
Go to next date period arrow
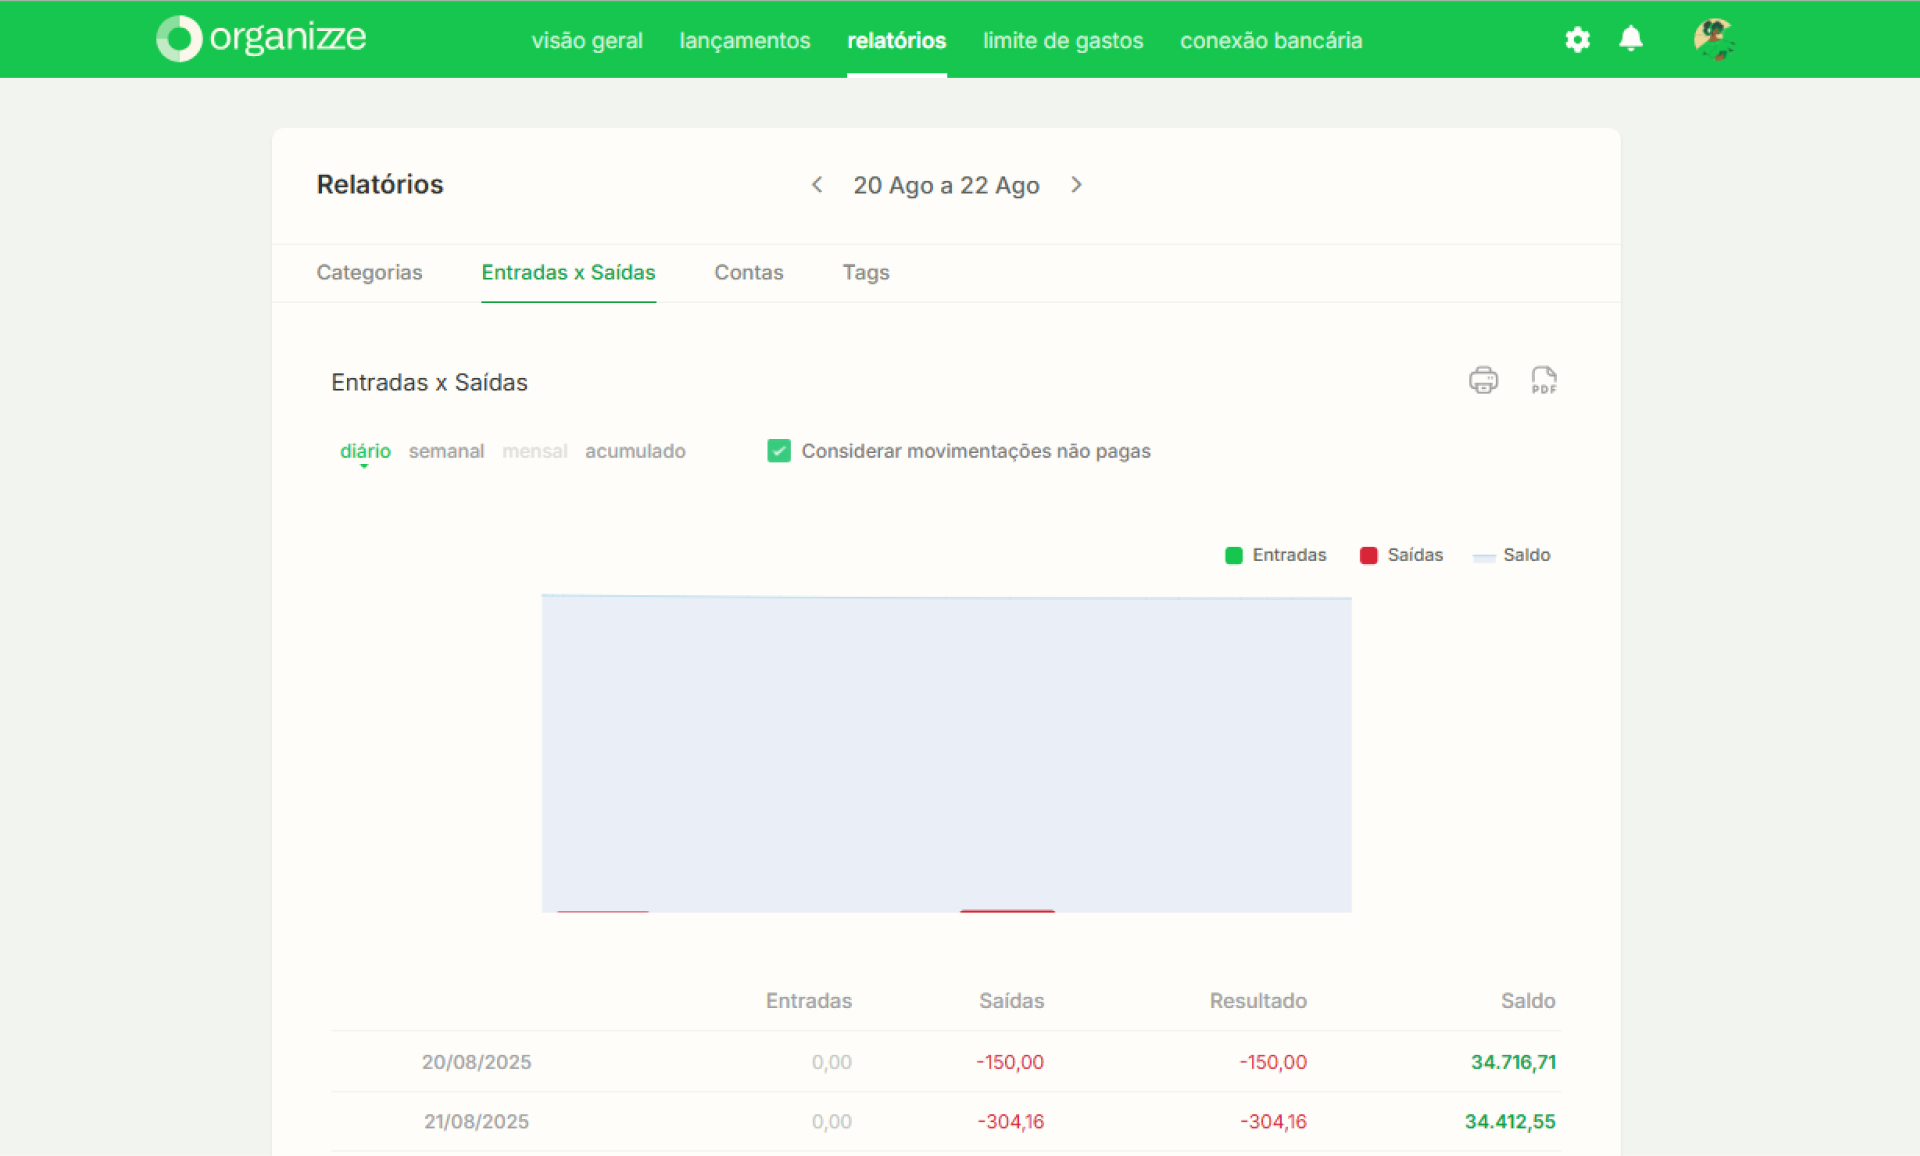(x=1076, y=185)
